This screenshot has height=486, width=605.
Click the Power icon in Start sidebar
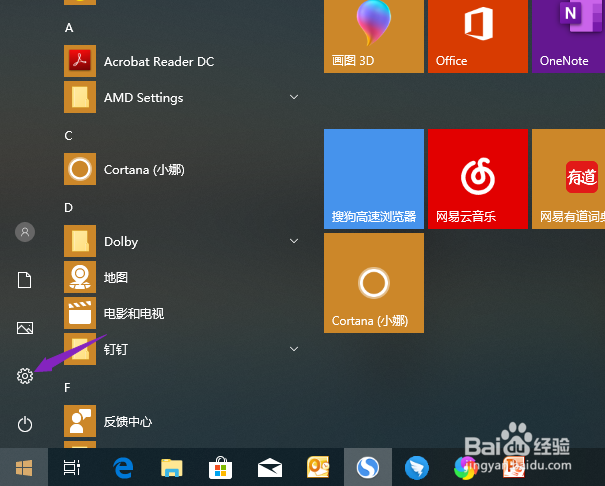pos(25,424)
